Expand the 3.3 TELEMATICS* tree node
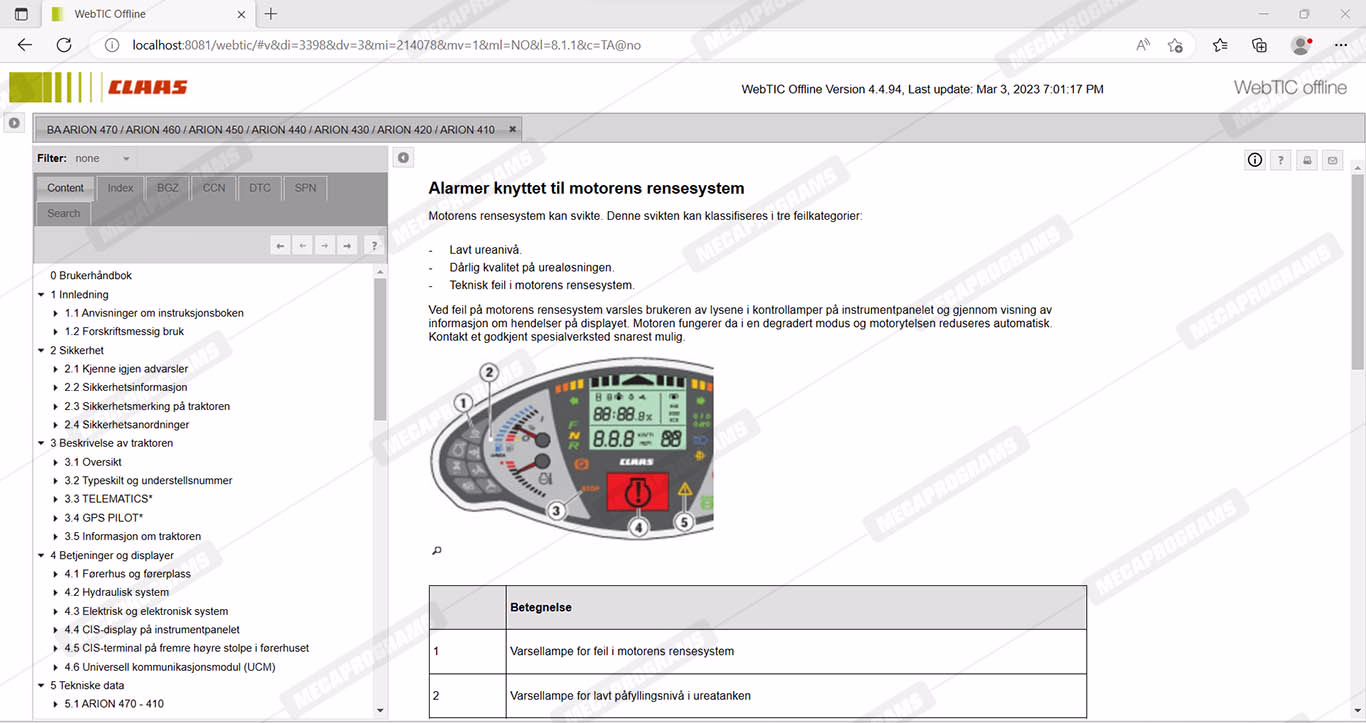Image resolution: width=1366 pixels, height=723 pixels. [56, 499]
